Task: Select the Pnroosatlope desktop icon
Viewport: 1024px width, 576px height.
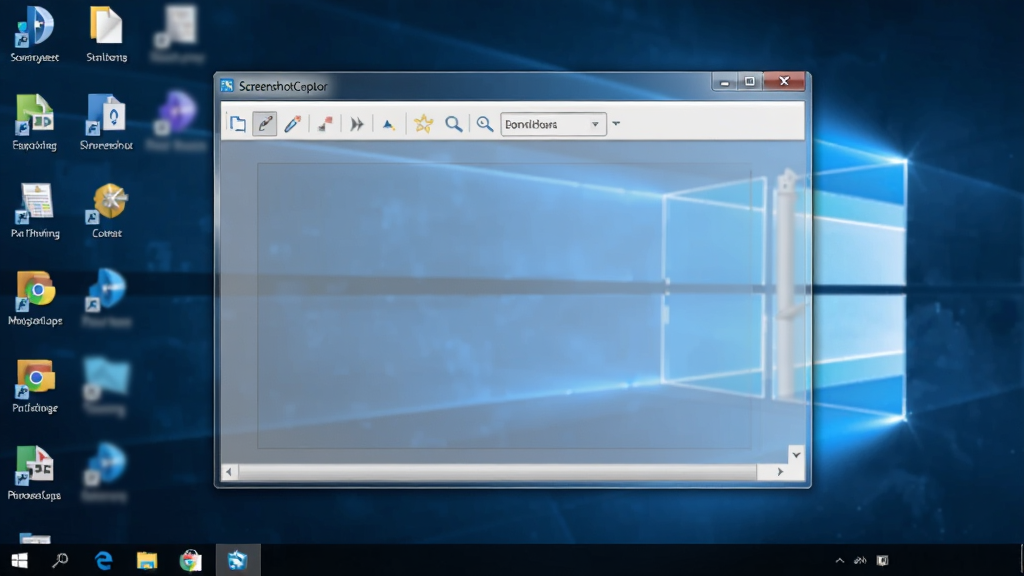Action: [35, 473]
